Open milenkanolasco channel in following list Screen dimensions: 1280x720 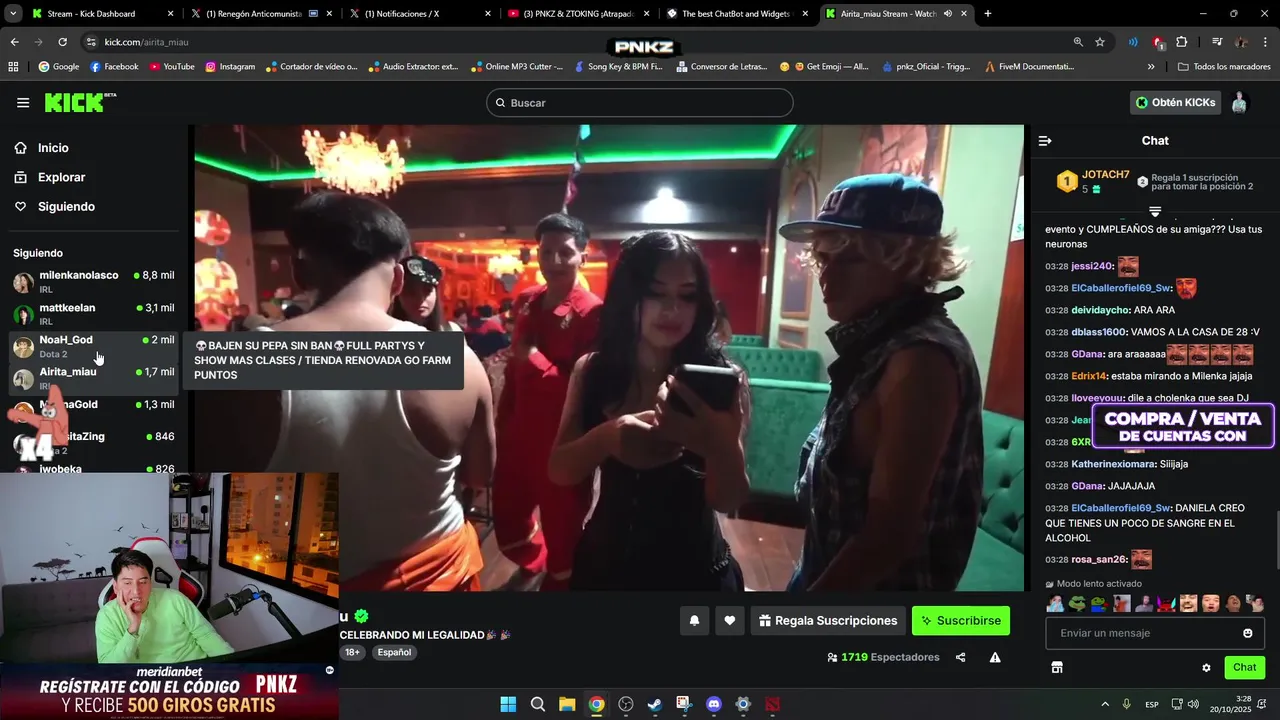(x=94, y=281)
